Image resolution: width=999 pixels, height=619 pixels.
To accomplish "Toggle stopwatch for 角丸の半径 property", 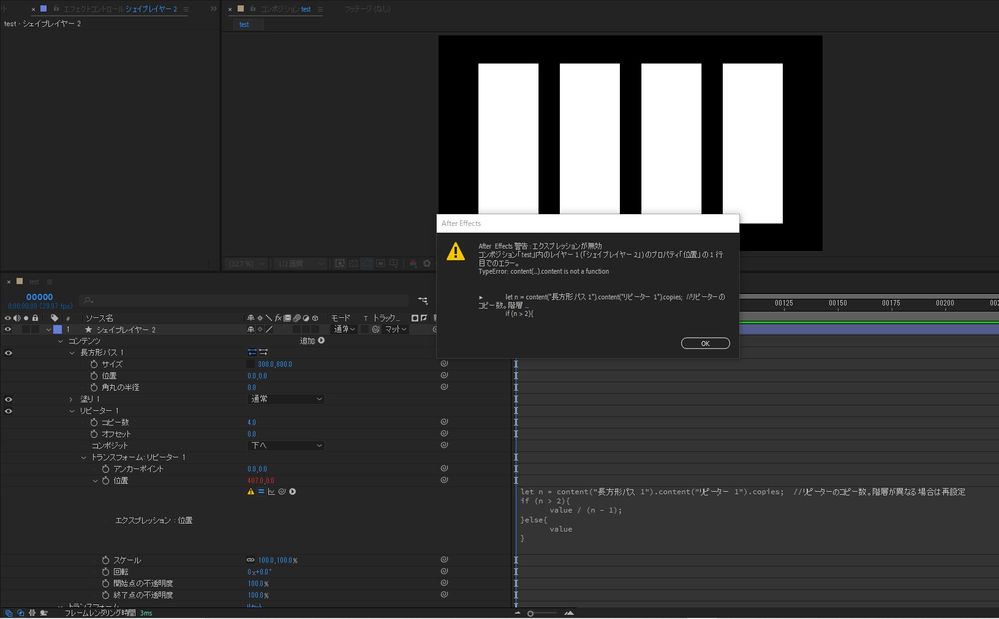I will click(x=94, y=387).
